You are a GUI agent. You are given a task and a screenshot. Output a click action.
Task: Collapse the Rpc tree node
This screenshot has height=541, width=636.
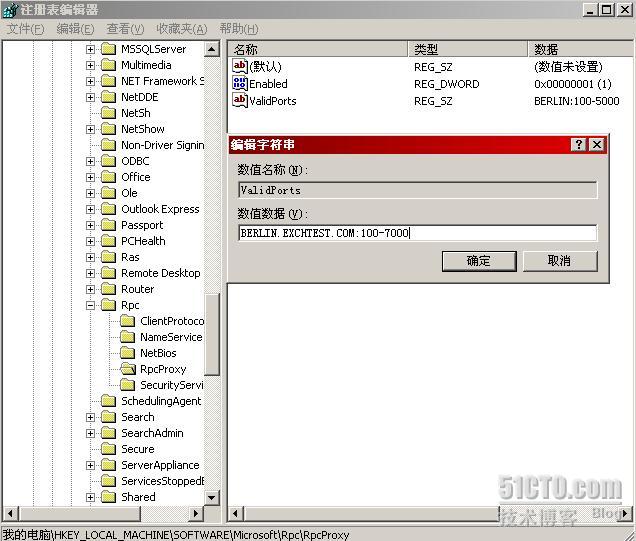click(90, 305)
